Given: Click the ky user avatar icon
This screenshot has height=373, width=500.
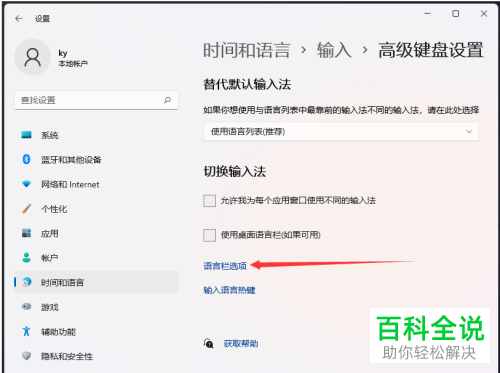Looking at the screenshot, I should coord(33,57).
